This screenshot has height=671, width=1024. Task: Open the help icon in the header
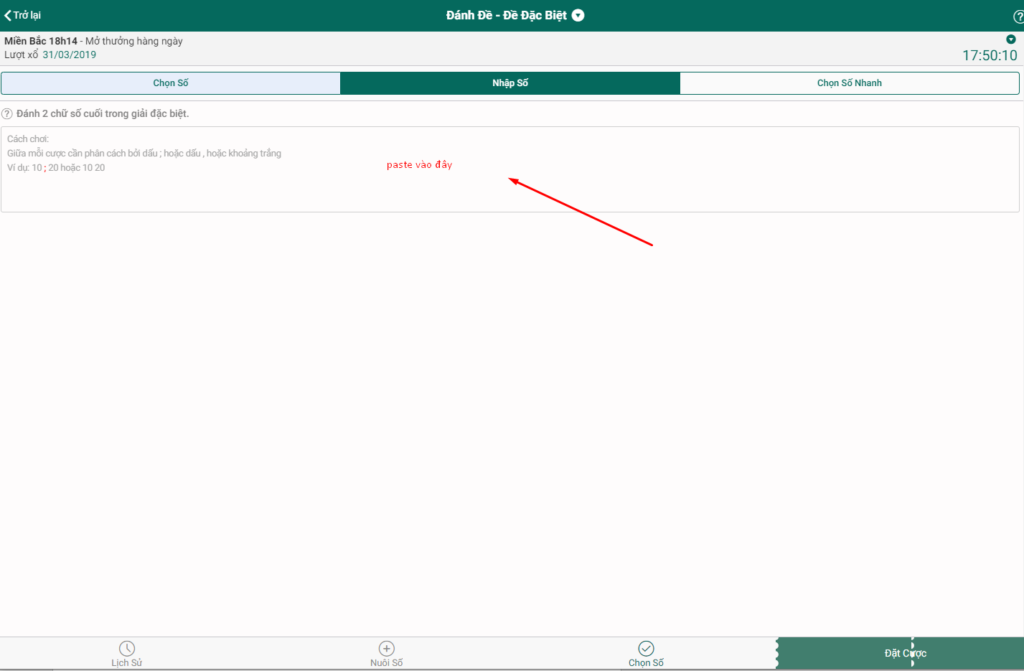point(1017,16)
